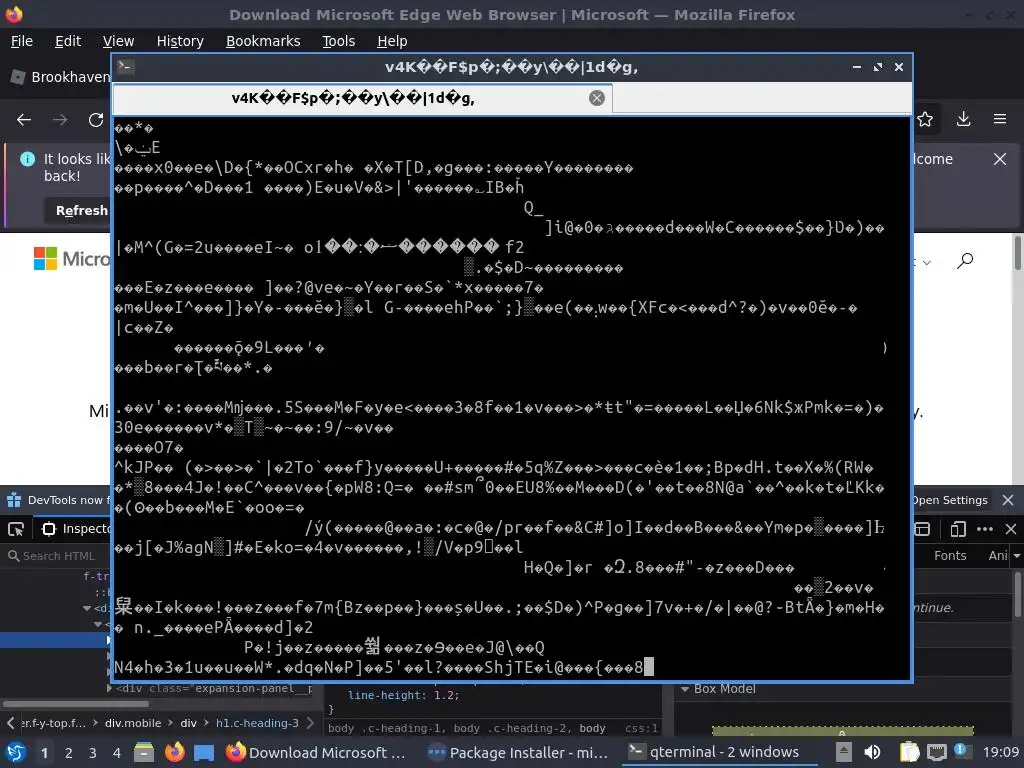The image size is (1024, 768).
Task: Focus the Search HTML field
Action: (57, 556)
